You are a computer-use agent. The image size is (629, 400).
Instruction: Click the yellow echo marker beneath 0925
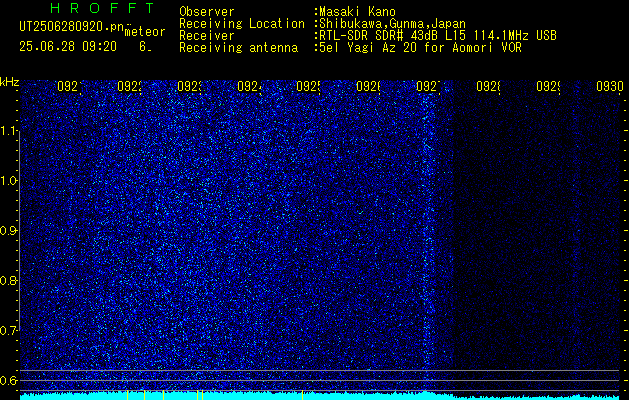click(302, 395)
